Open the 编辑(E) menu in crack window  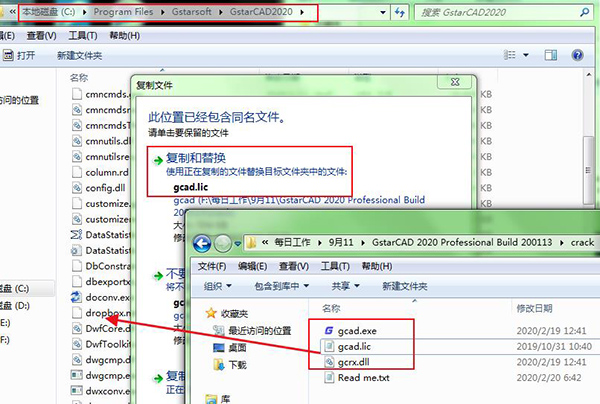[253, 266]
